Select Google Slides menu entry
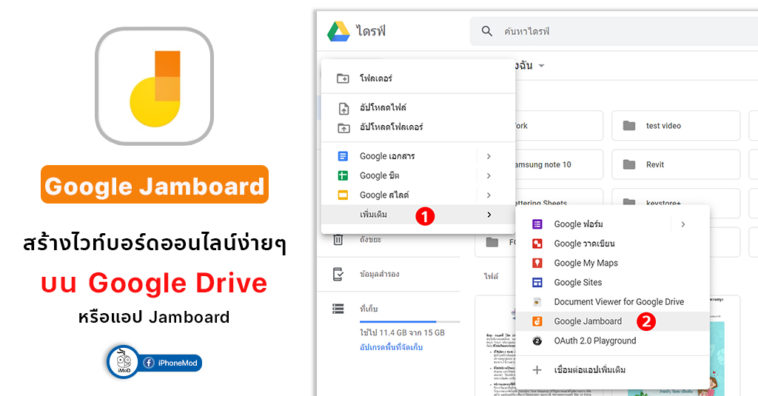758x396 pixels. (418, 195)
